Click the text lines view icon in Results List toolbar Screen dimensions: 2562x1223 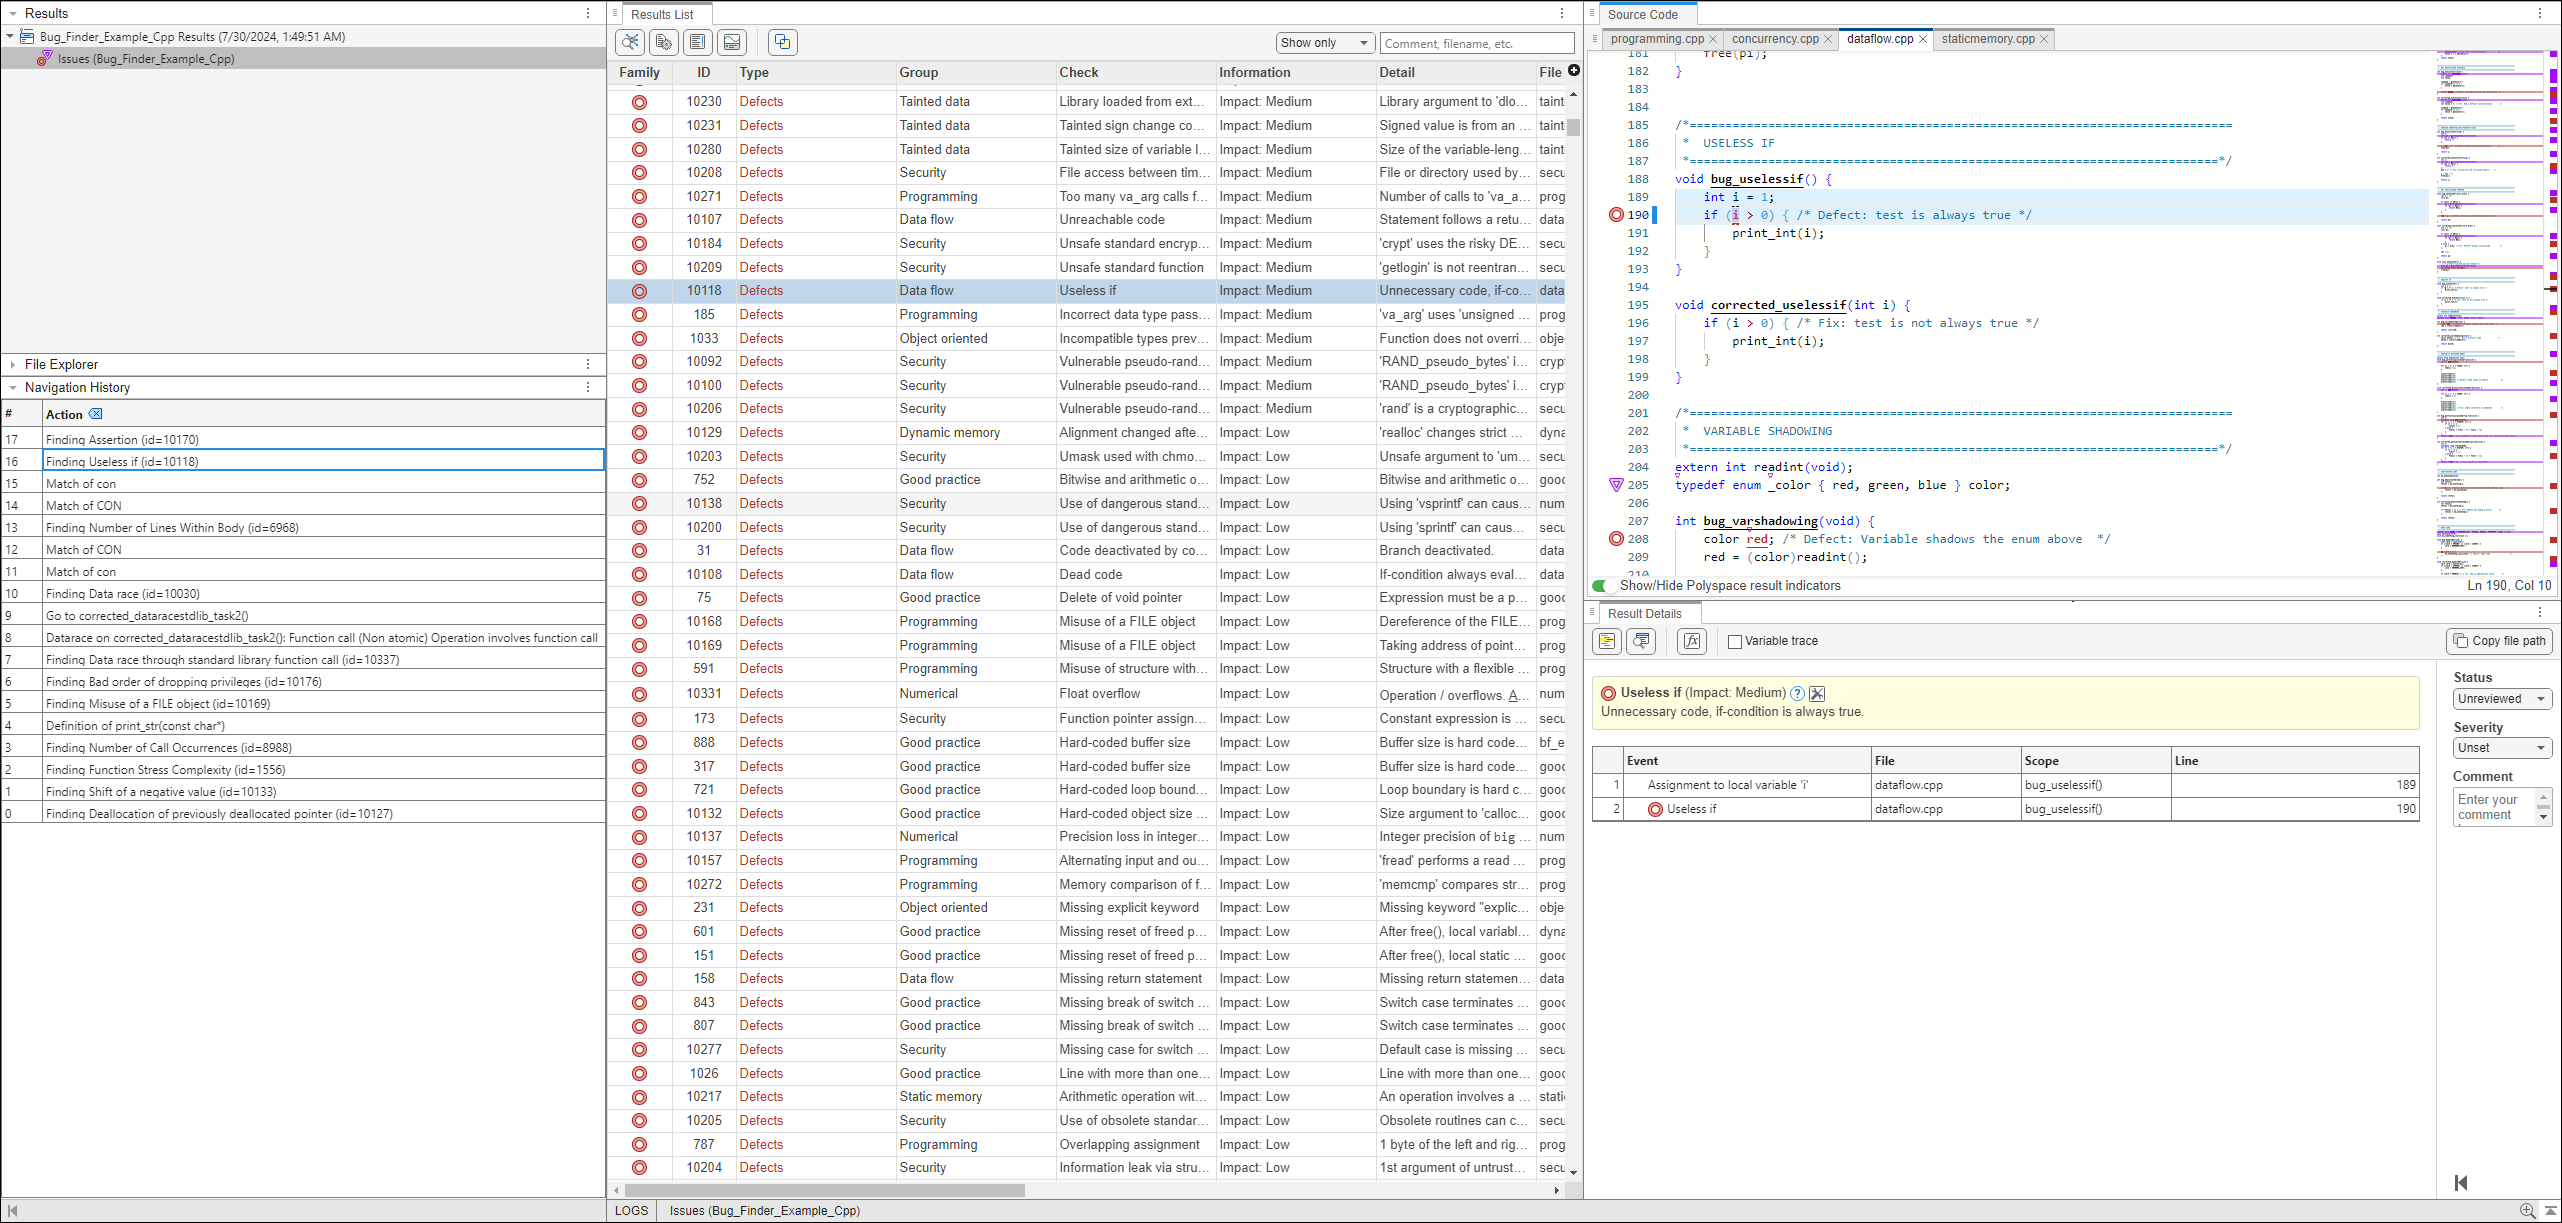point(698,42)
